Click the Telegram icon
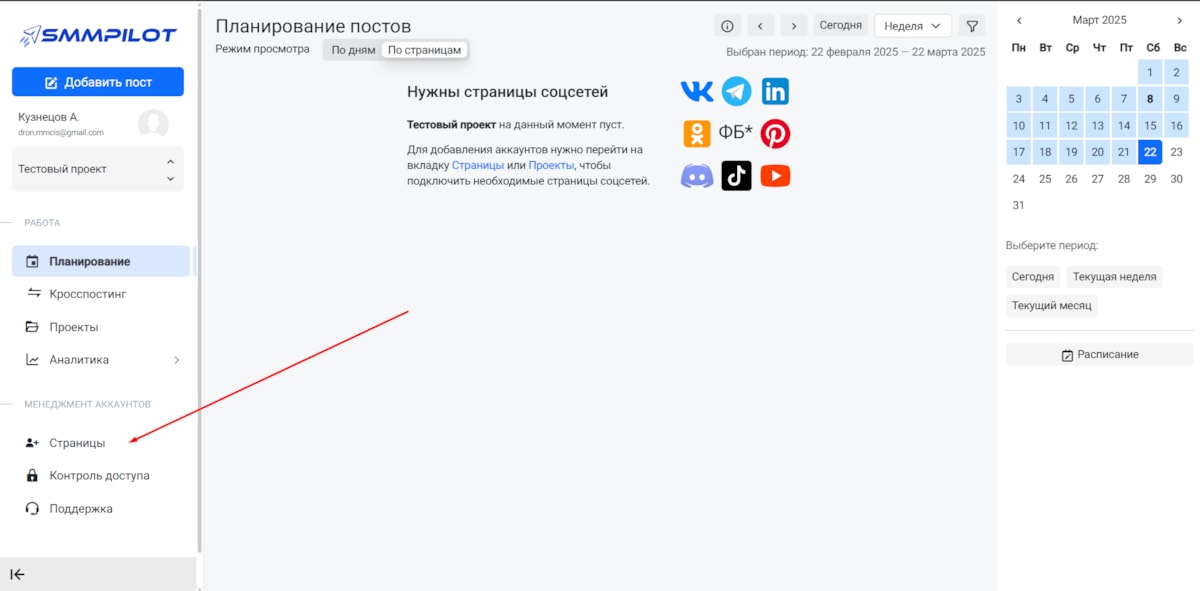 737,92
